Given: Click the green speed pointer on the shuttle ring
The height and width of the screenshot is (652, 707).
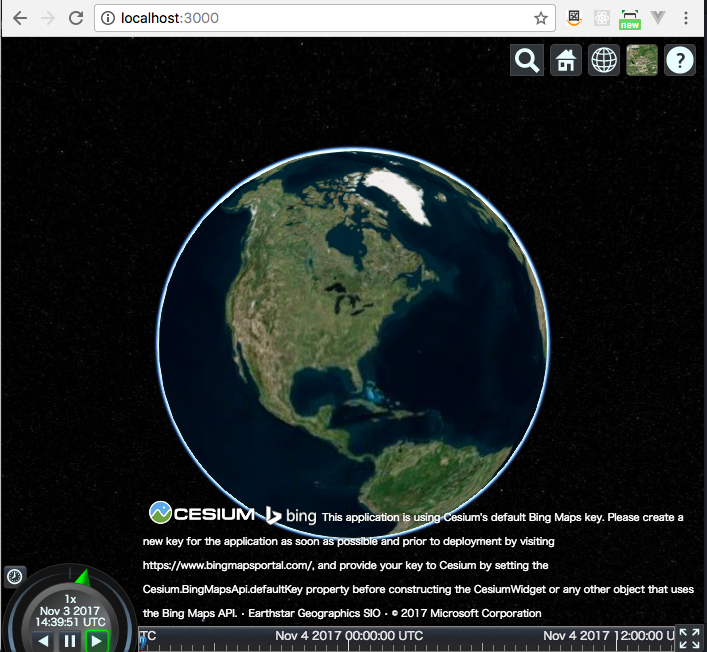Looking at the screenshot, I should [x=83, y=578].
